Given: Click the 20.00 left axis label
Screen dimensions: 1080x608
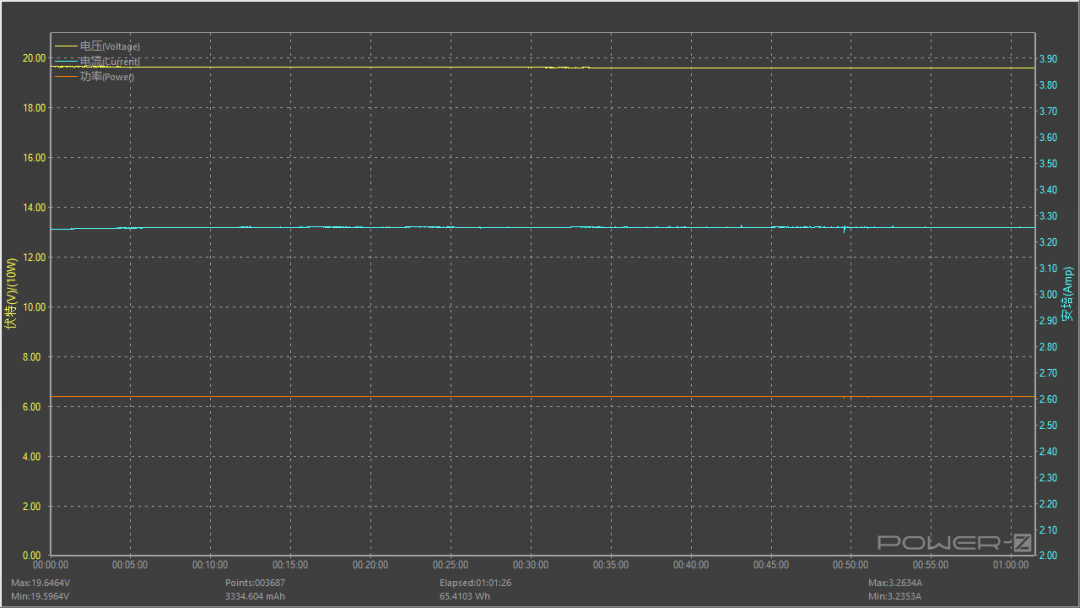Looking at the screenshot, I should coord(34,59).
